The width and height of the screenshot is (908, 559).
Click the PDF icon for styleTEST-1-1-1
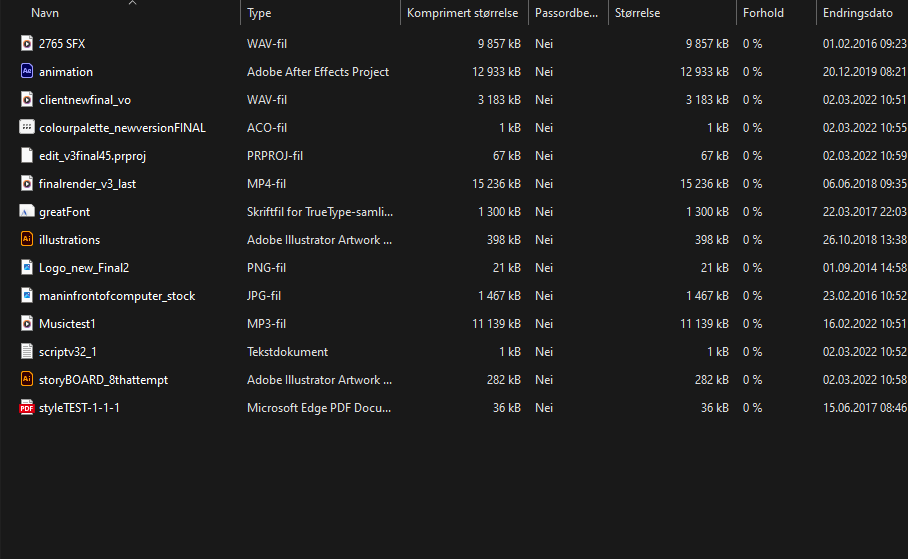[27, 408]
